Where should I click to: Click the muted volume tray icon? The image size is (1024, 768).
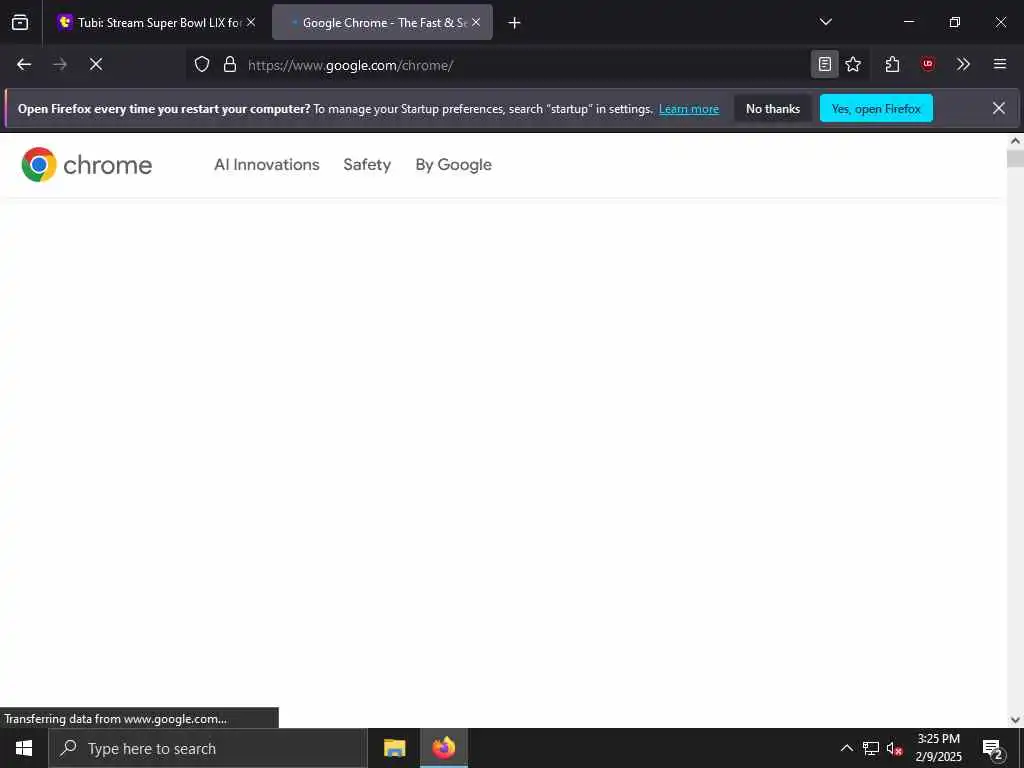point(894,748)
